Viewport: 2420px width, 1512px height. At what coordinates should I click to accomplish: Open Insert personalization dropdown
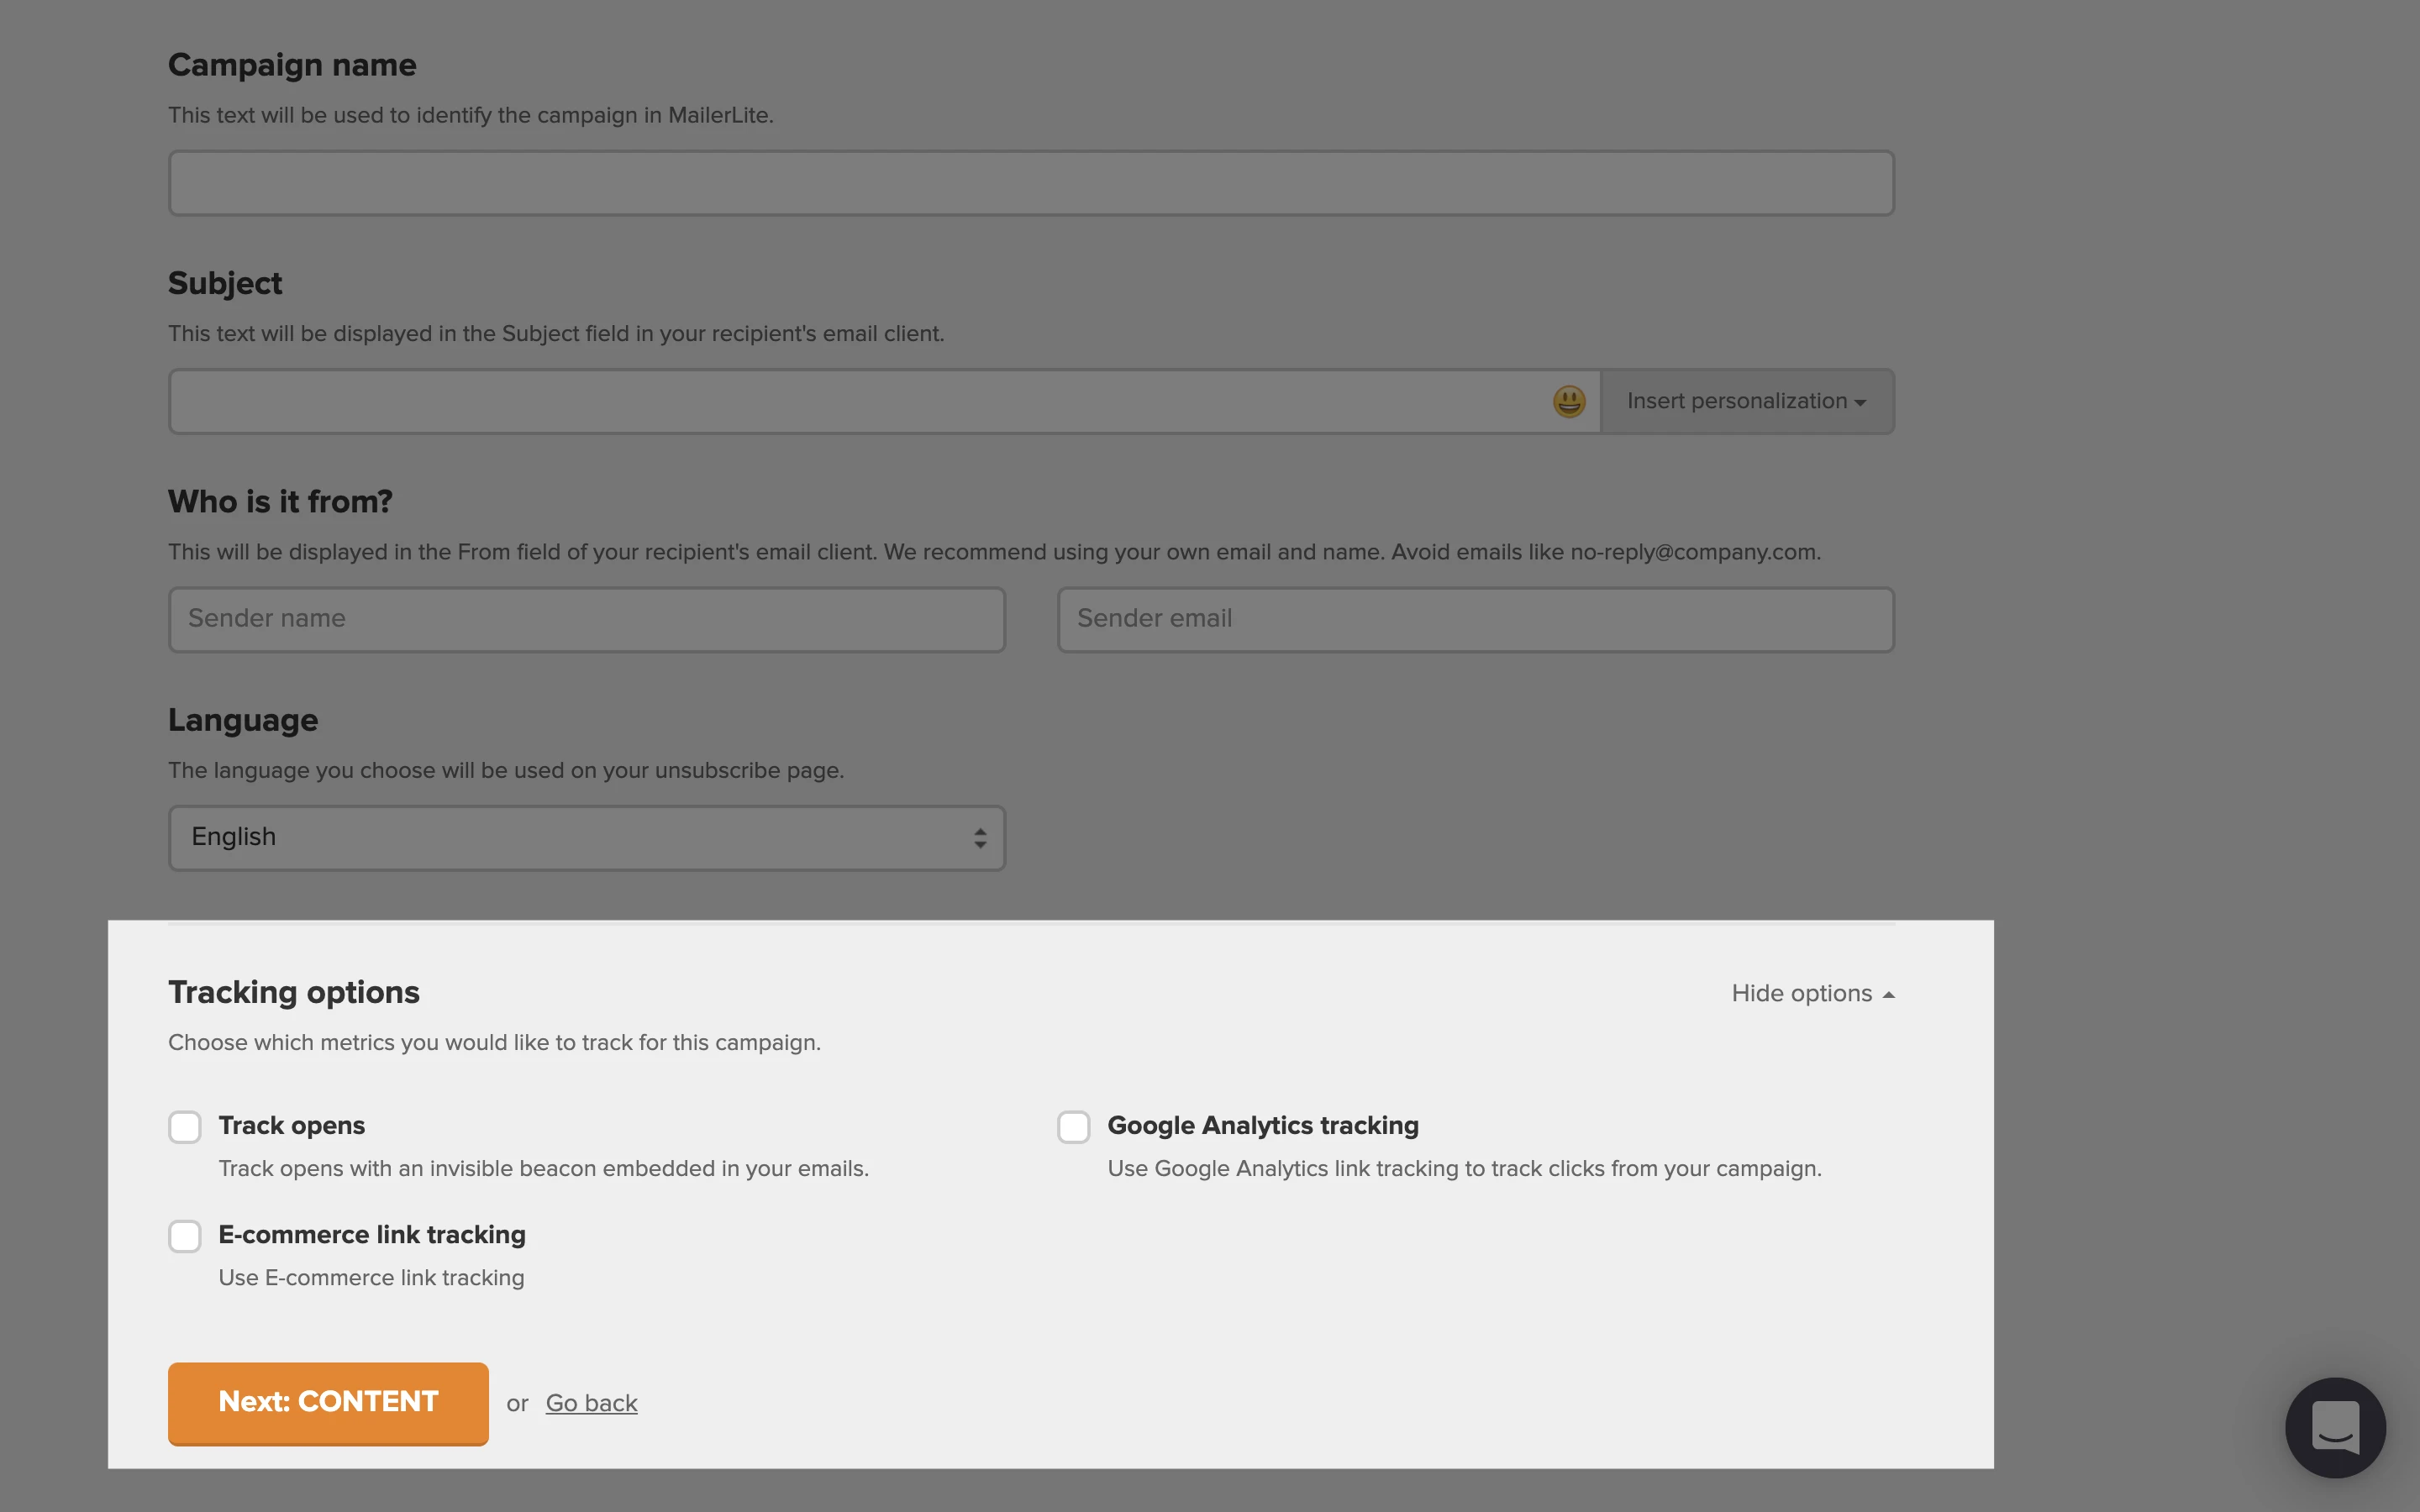click(1746, 402)
